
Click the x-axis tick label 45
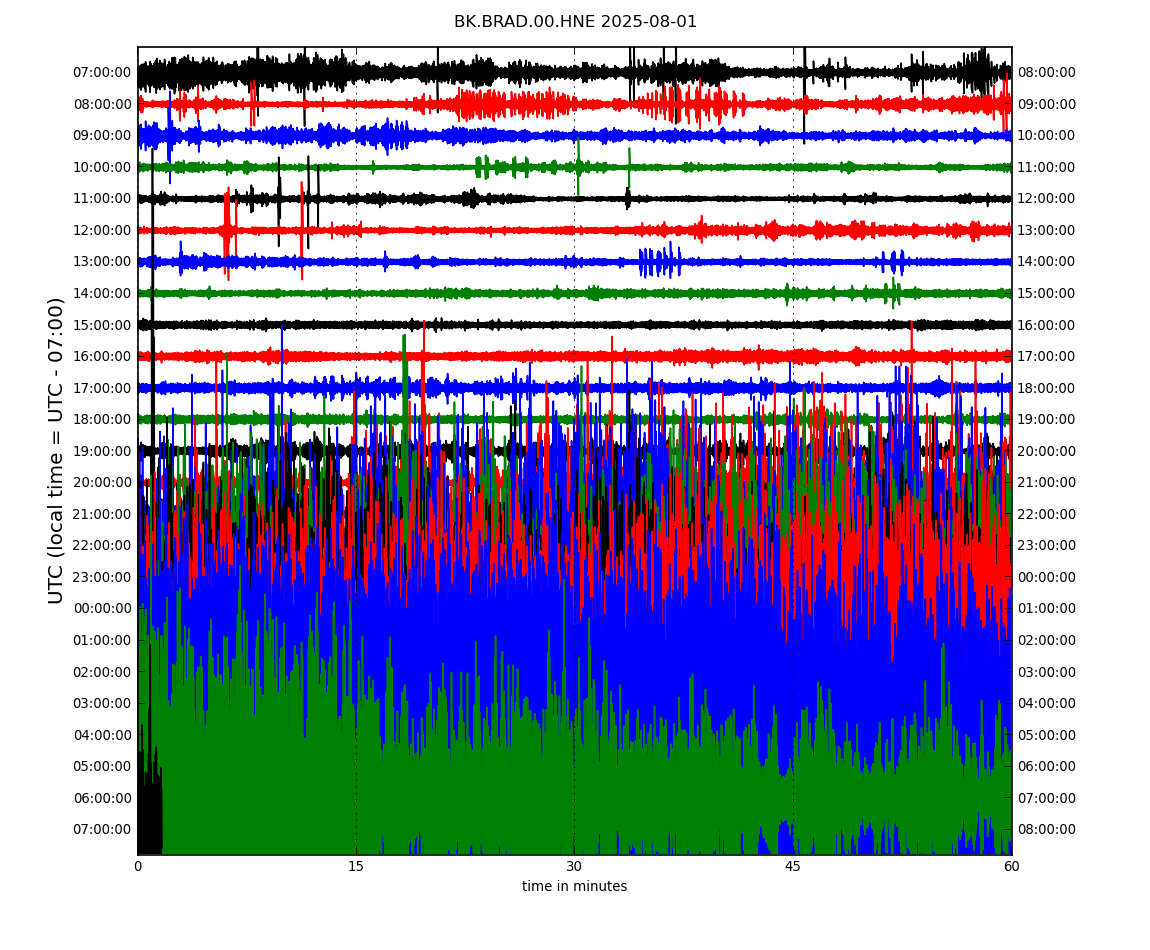coord(793,866)
